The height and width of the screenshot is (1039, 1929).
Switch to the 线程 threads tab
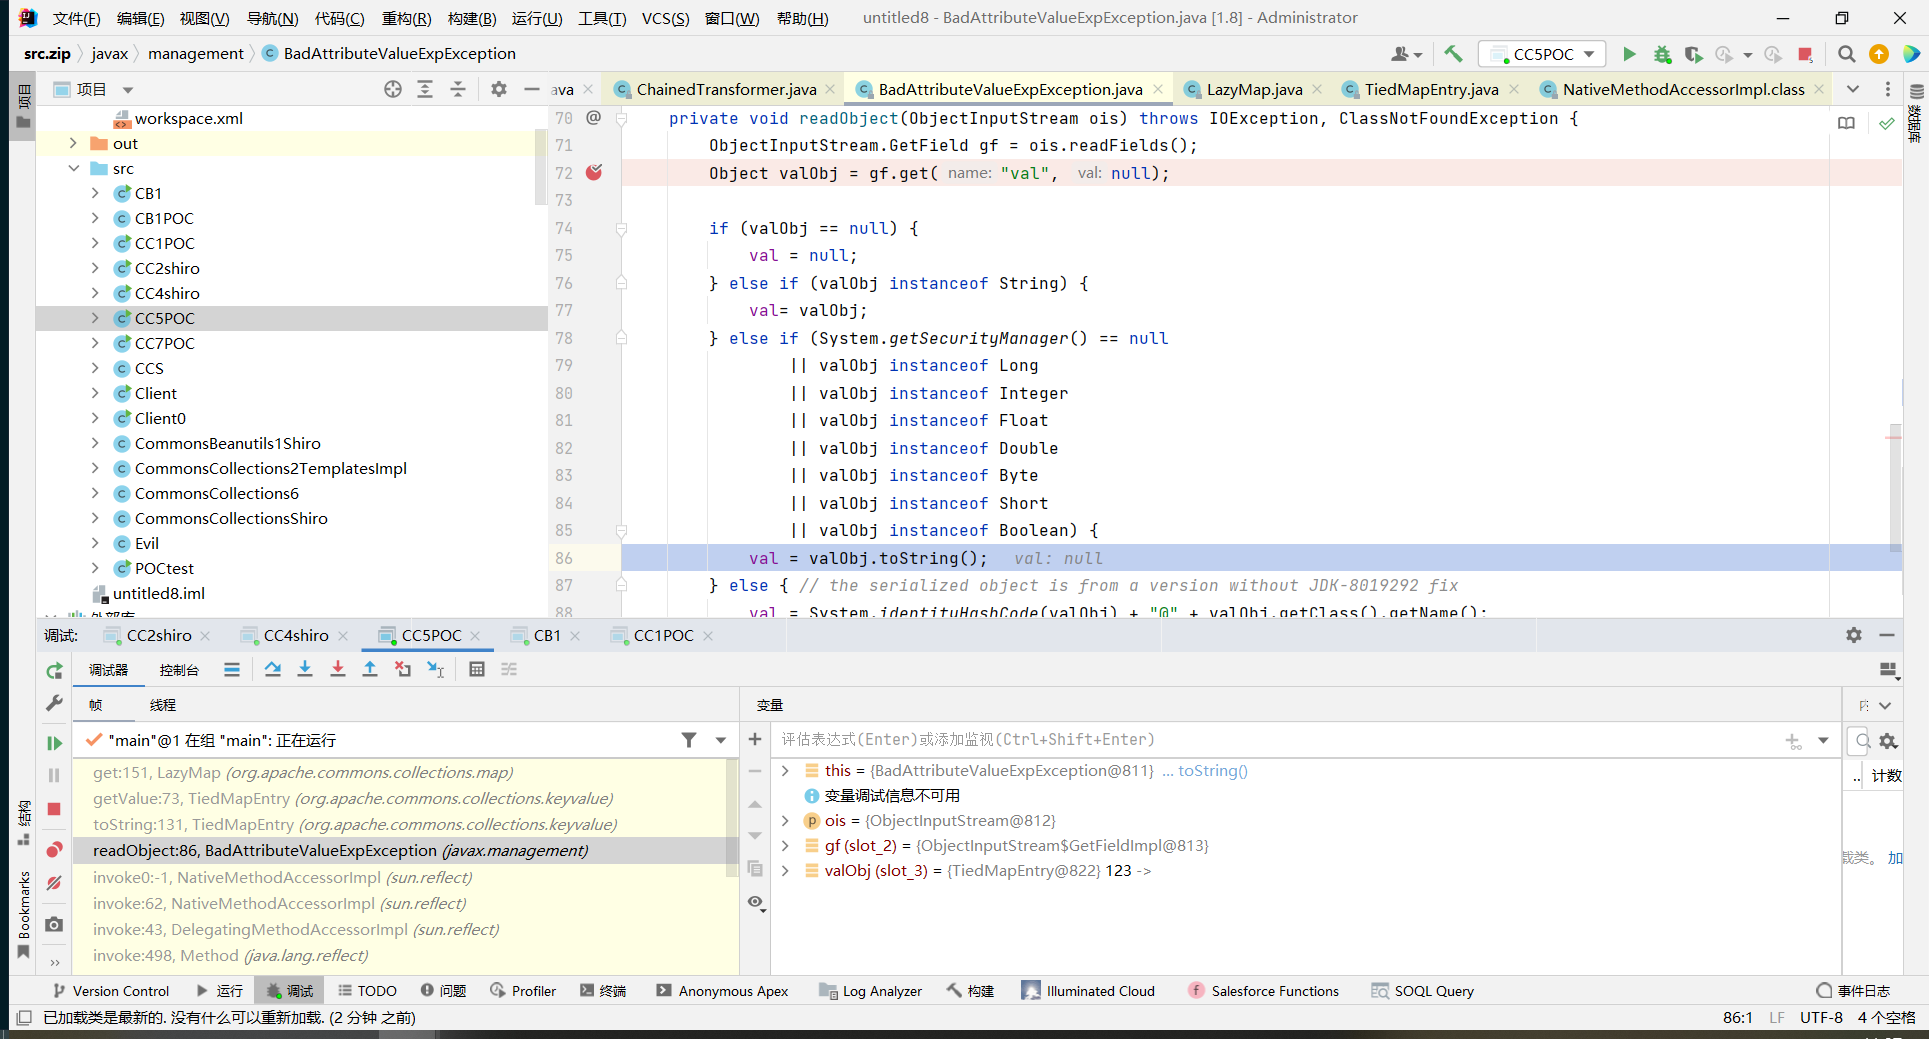pyautogui.click(x=162, y=705)
